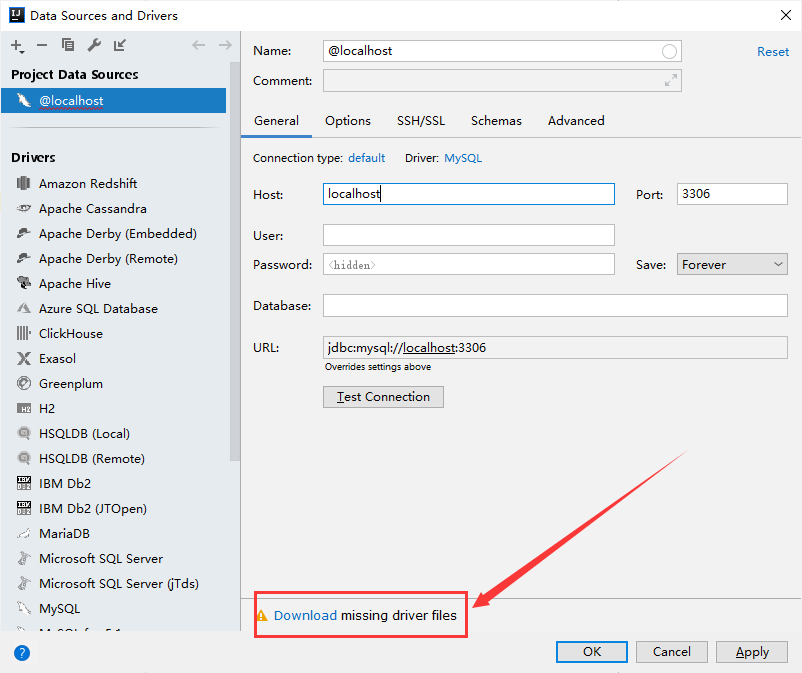
Task: Click the make global import icon
Action: [120, 45]
